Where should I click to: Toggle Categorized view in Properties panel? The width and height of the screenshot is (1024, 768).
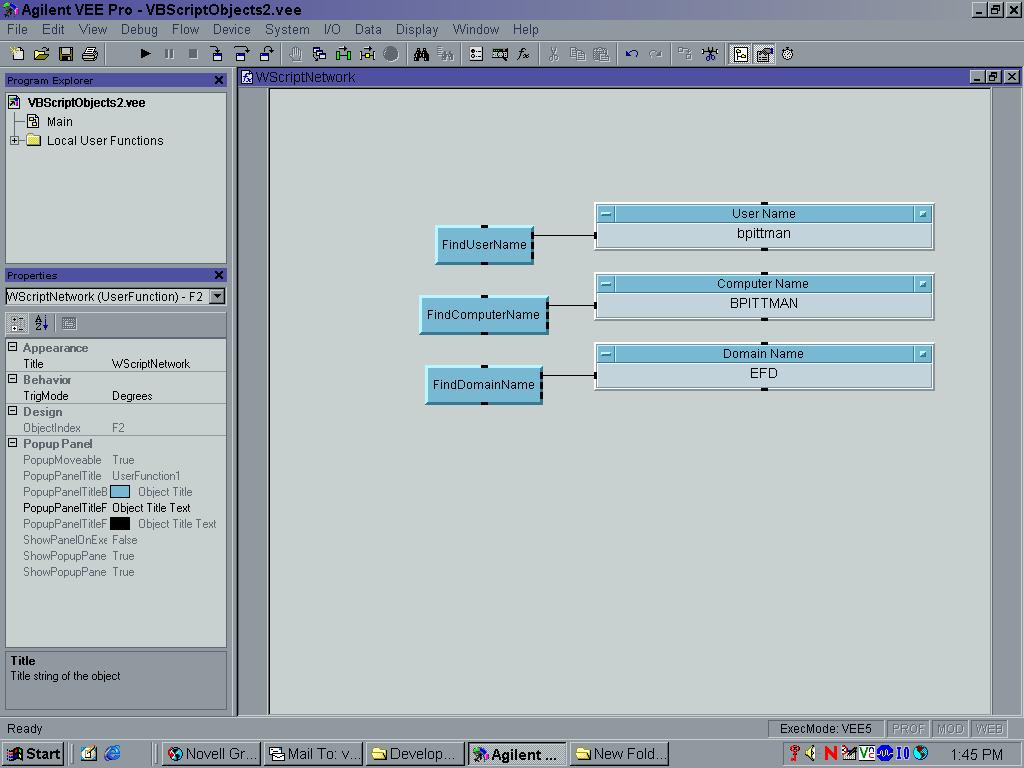(17, 323)
